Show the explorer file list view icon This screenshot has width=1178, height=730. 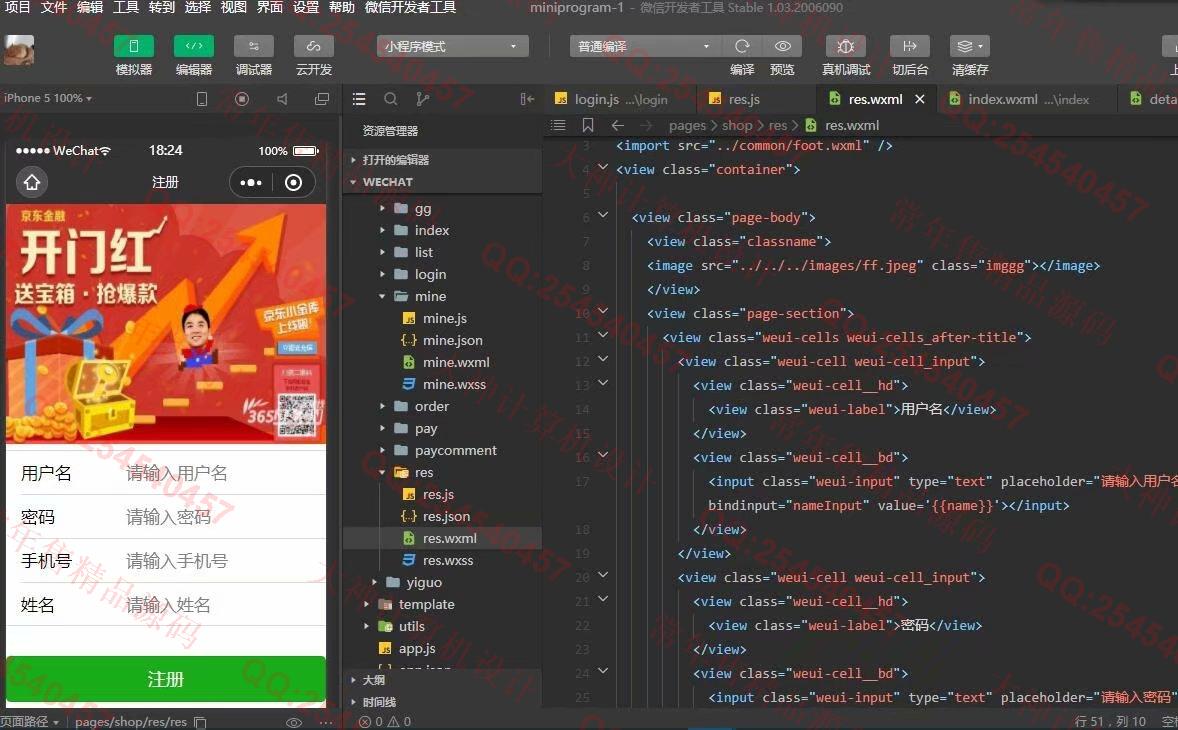[359, 99]
